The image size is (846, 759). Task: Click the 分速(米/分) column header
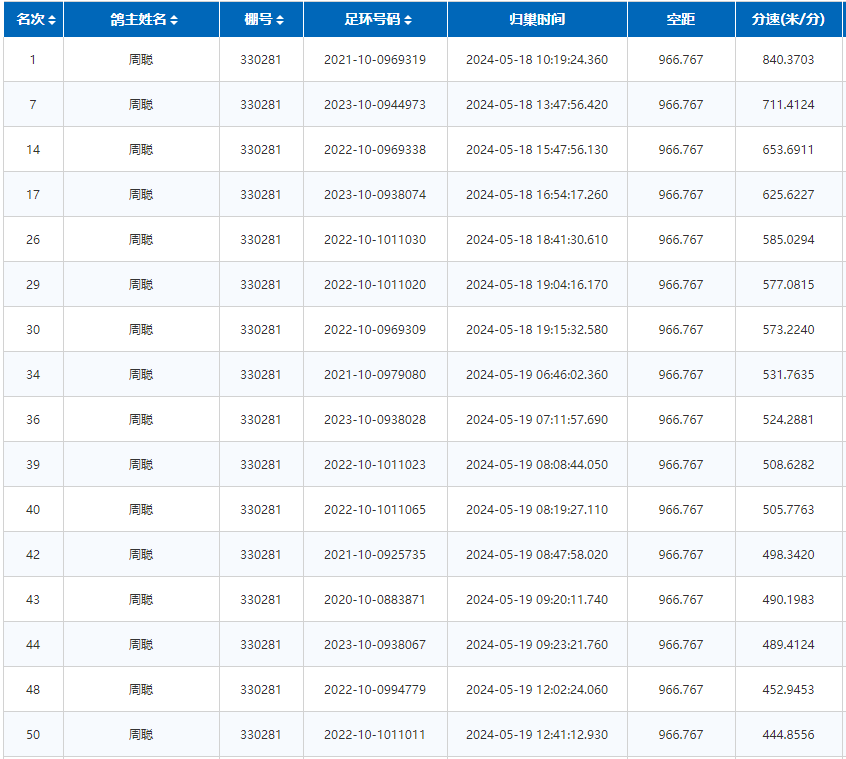[x=788, y=20]
